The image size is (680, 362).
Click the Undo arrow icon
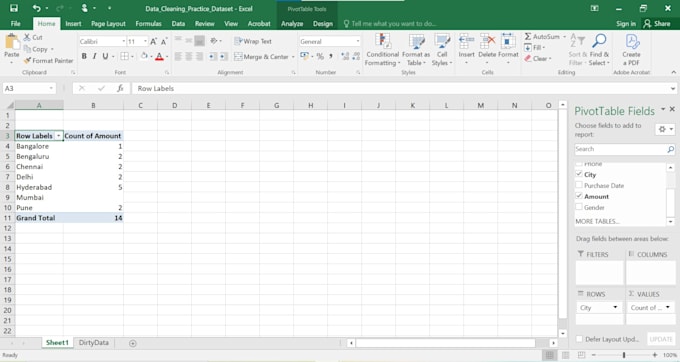(x=36, y=8)
